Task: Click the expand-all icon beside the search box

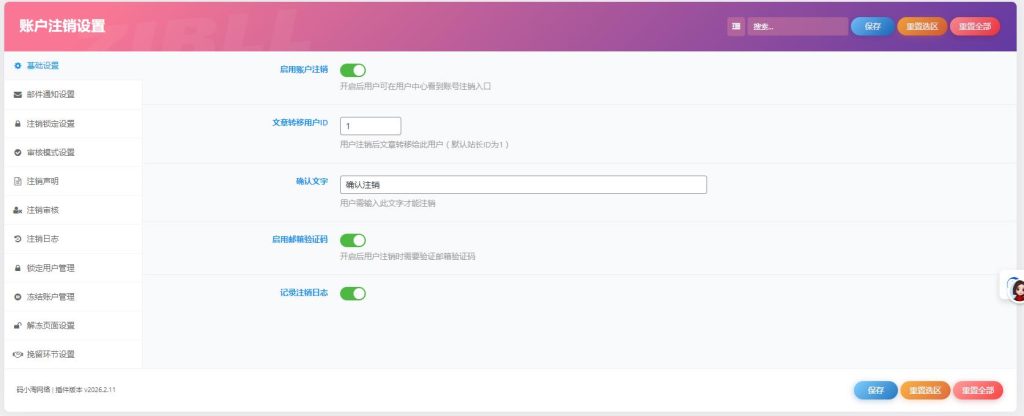Action: (736, 26)
